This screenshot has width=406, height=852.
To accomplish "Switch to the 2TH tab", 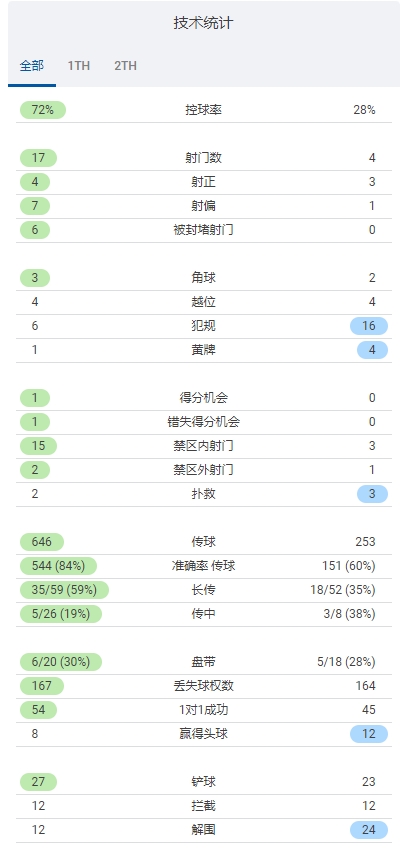I will 126,66.
